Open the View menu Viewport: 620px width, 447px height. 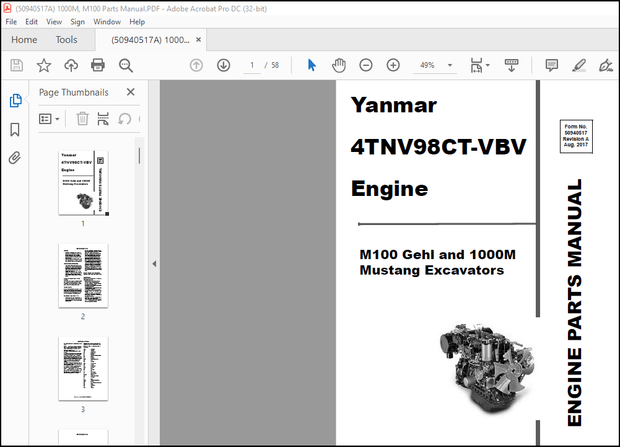(x=54, y=22)
